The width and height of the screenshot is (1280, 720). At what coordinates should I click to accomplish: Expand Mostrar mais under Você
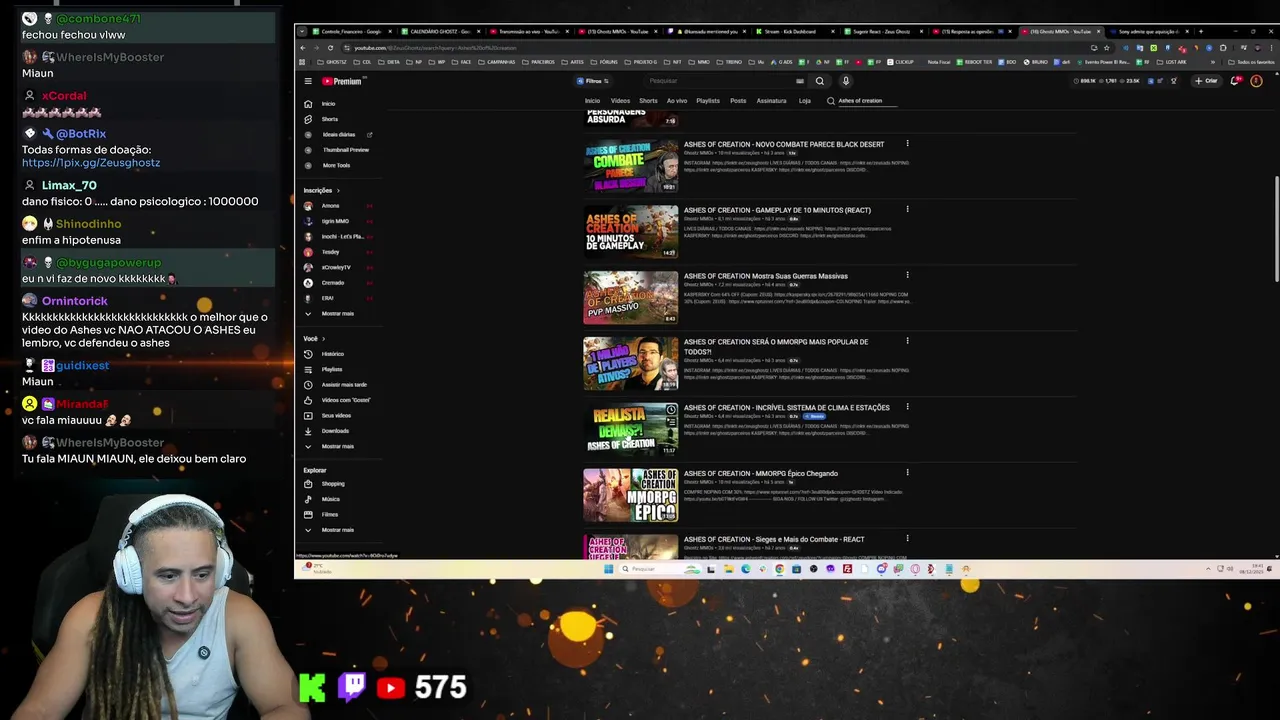coord(337,446)
